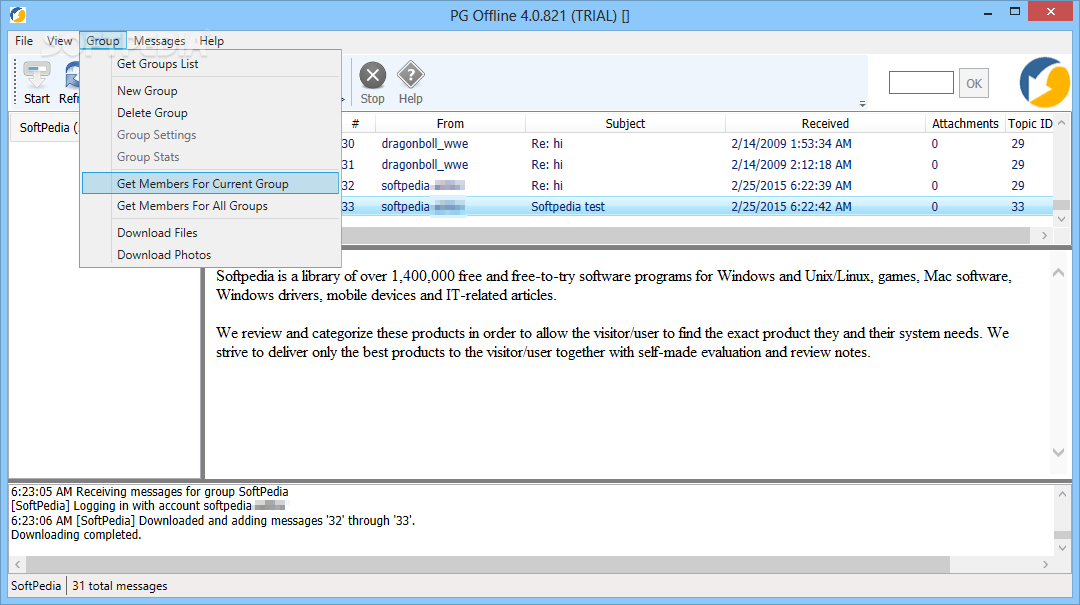Expand the toolbar overflow arrow

coord(862,104)
